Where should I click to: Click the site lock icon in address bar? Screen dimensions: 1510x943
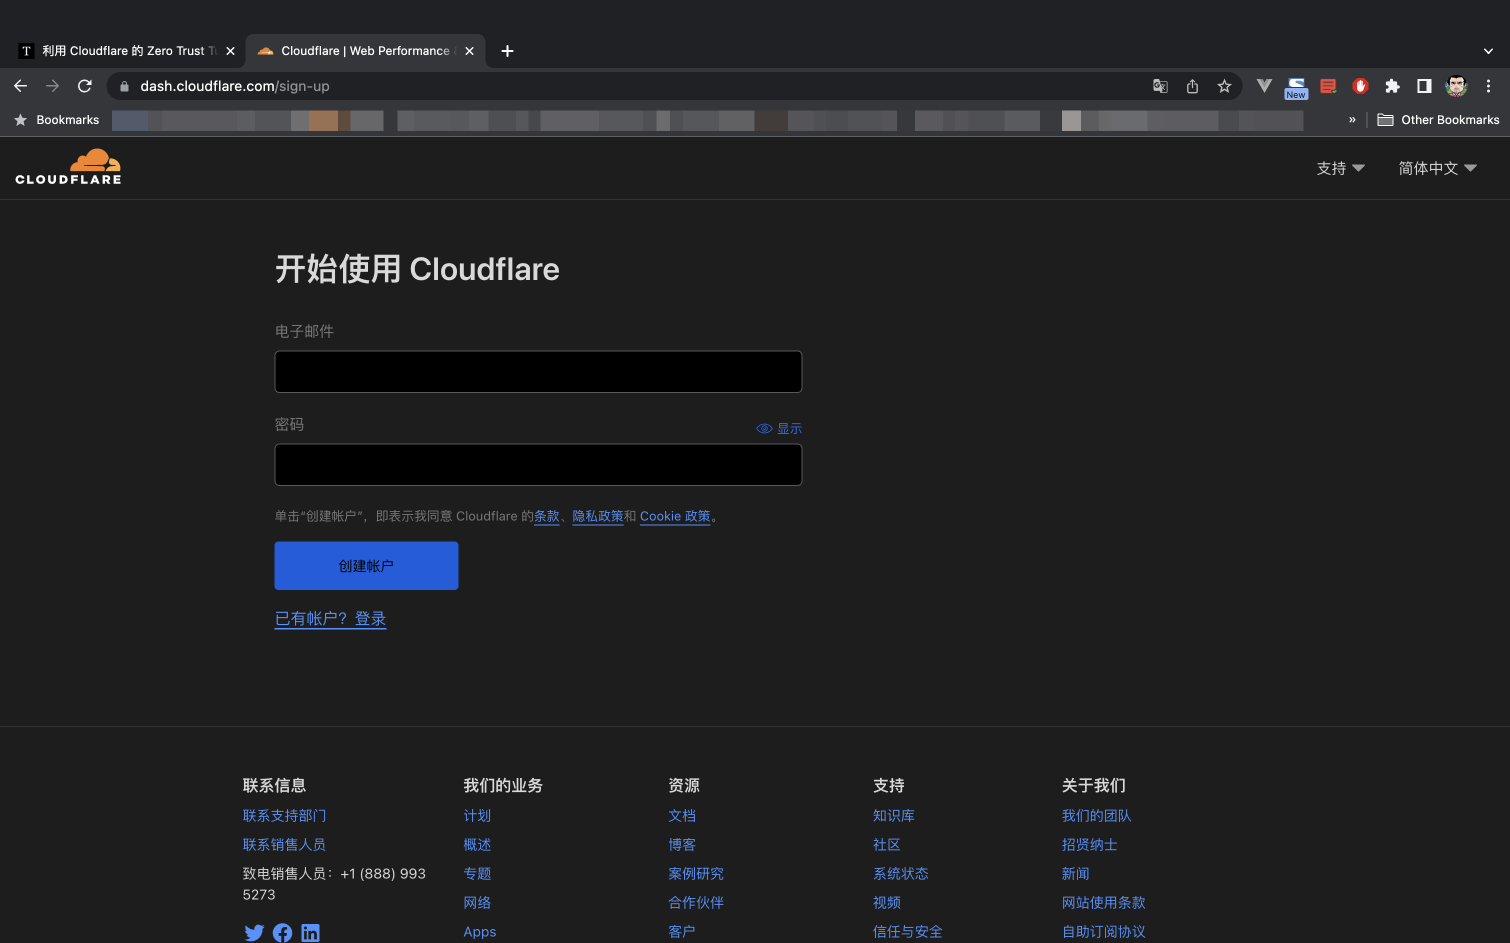click(124, 86)
